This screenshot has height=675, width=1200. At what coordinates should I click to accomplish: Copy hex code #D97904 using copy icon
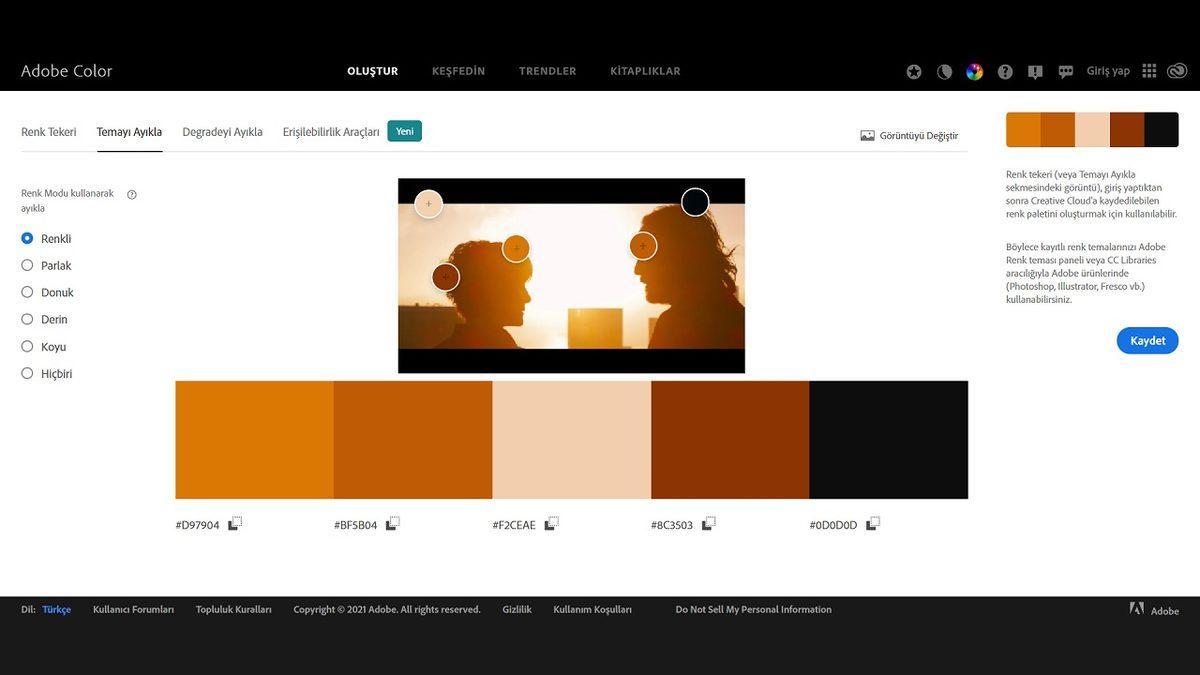coord(235,523)
